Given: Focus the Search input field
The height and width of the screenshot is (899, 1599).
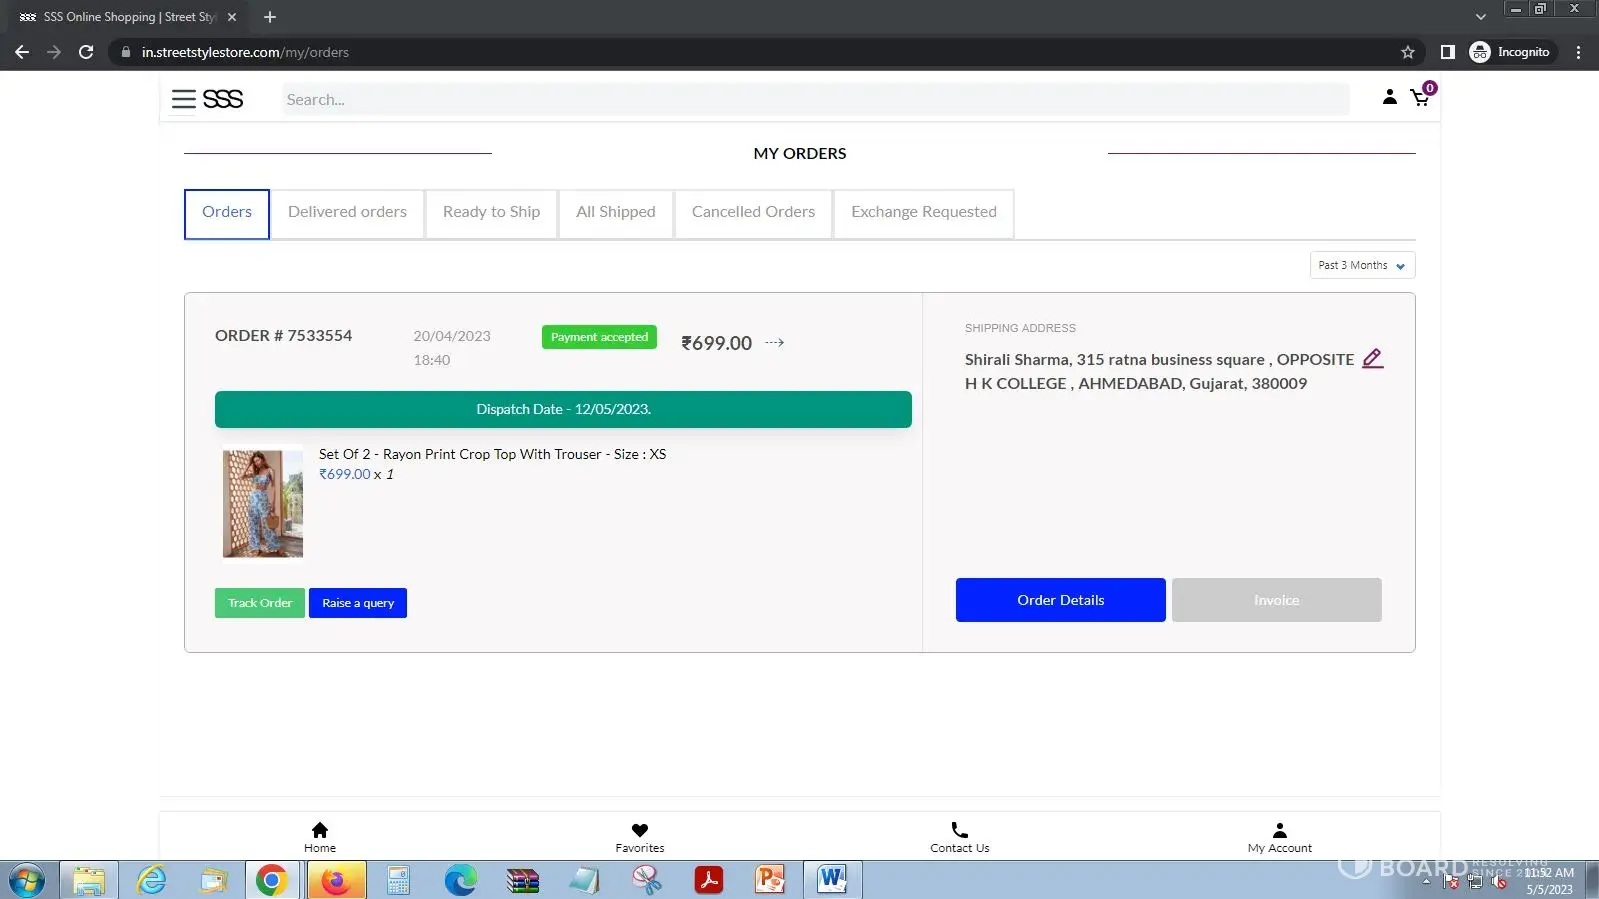Looking at the screenshot, I should coord(815,99).
